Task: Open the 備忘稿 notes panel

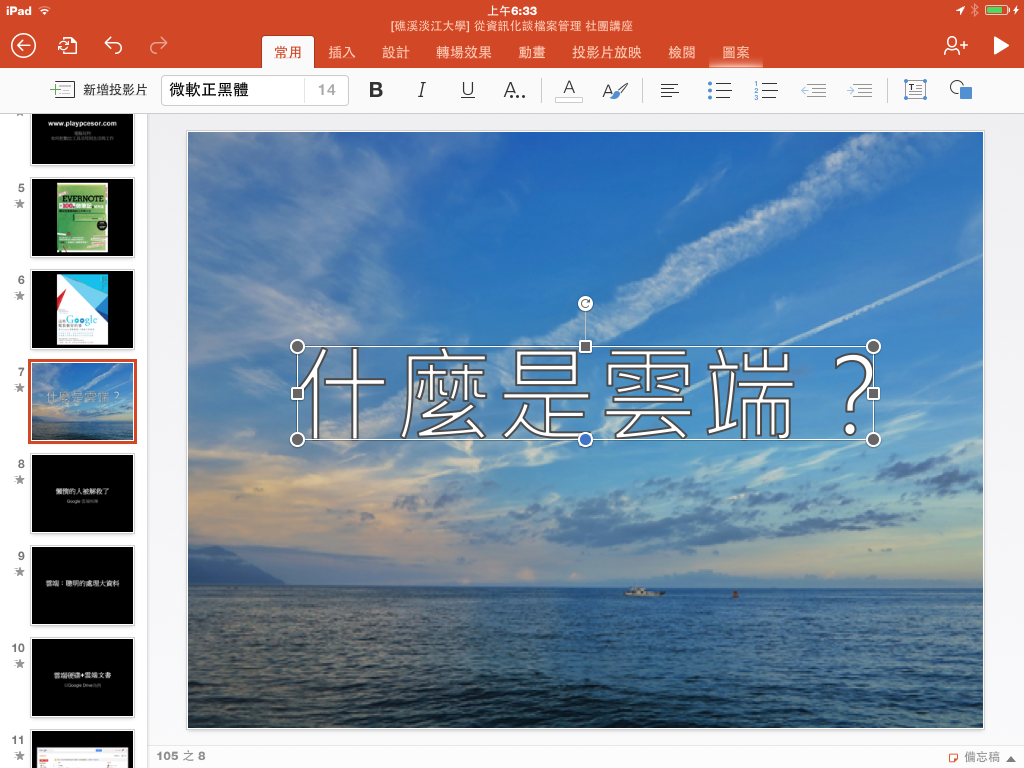Action: click(x=974, y=757)
